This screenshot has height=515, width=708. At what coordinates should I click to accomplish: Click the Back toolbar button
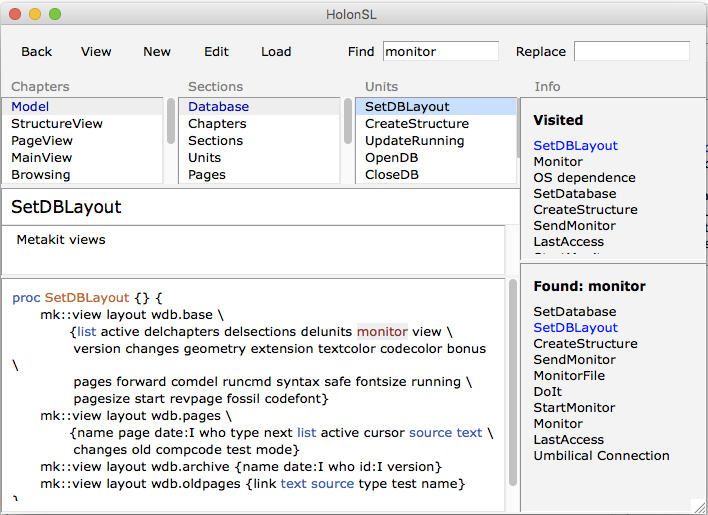pos(37,51)
